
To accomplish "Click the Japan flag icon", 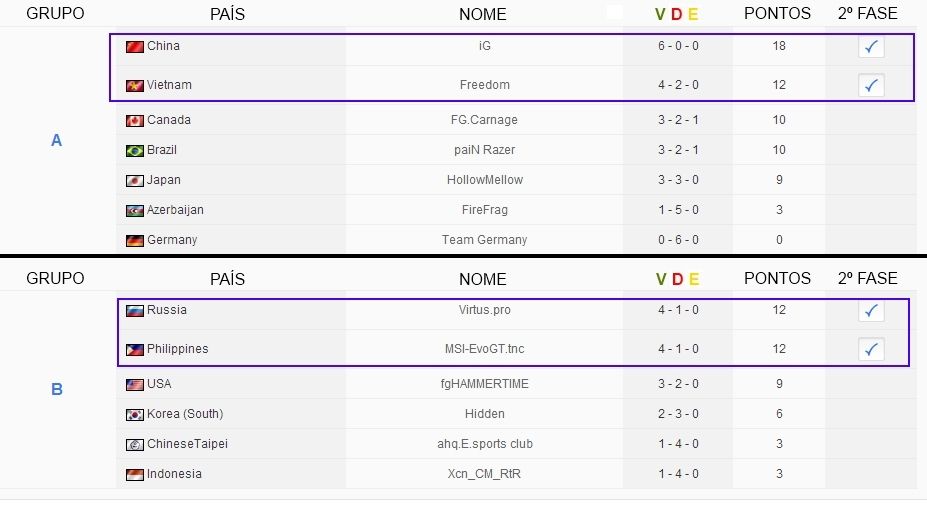I will point(135,181).
